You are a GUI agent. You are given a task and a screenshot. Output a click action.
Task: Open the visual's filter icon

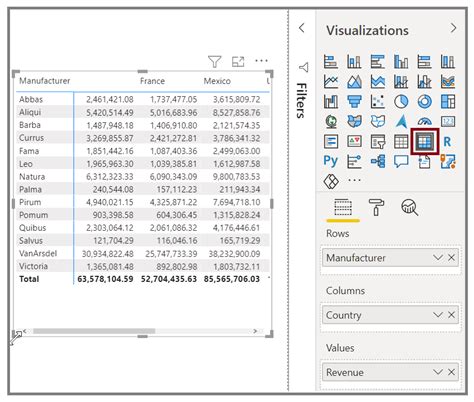click(x=214, y=61)
